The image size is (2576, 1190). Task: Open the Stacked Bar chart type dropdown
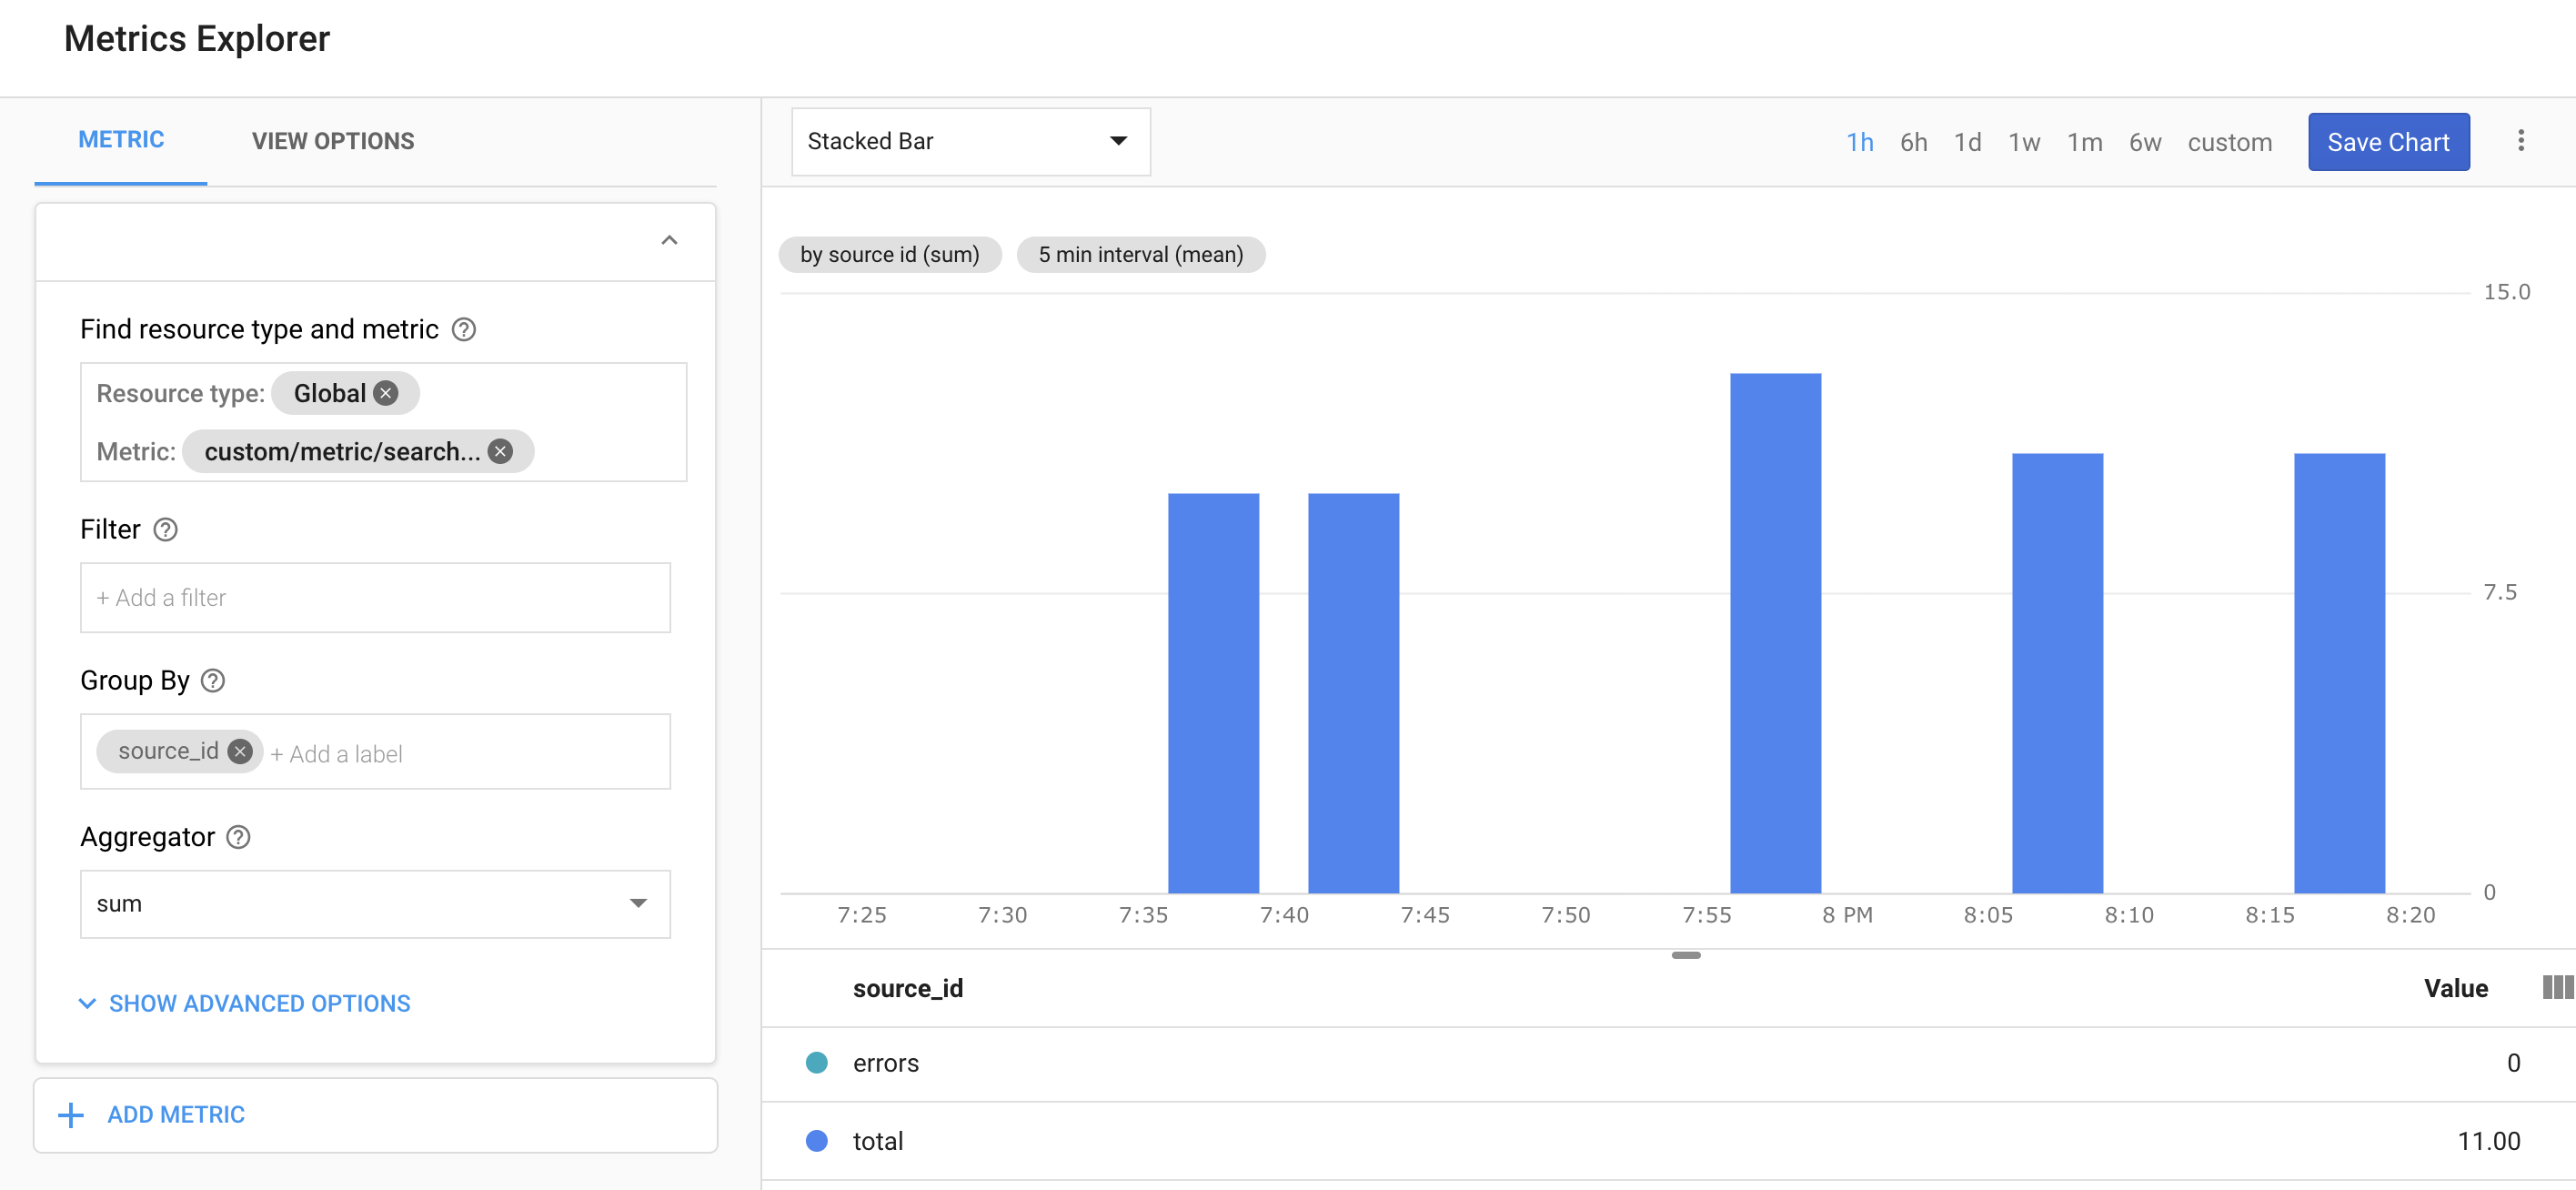tap(969, 141)
